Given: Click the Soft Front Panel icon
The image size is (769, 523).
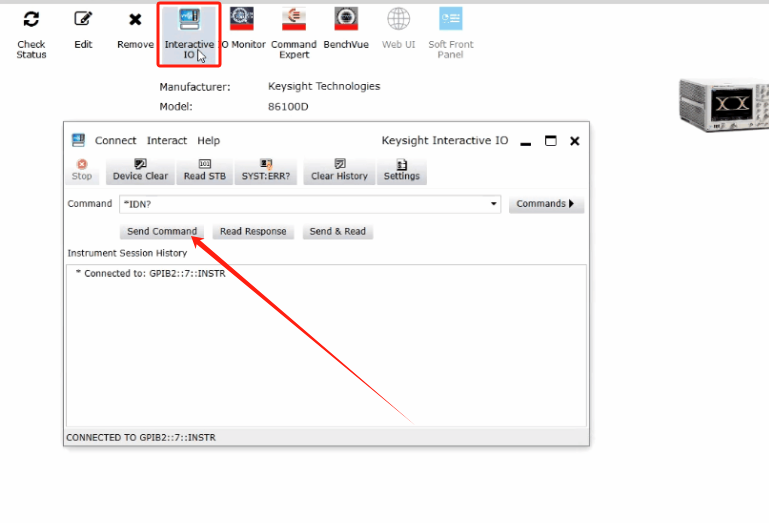Looking at the screenshot, I should click(x=451, y=19).
